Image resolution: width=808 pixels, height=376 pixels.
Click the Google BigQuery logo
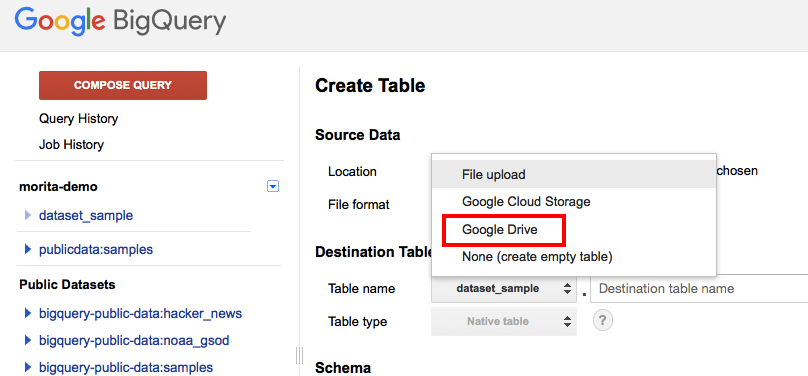click(x=120, y=22)
